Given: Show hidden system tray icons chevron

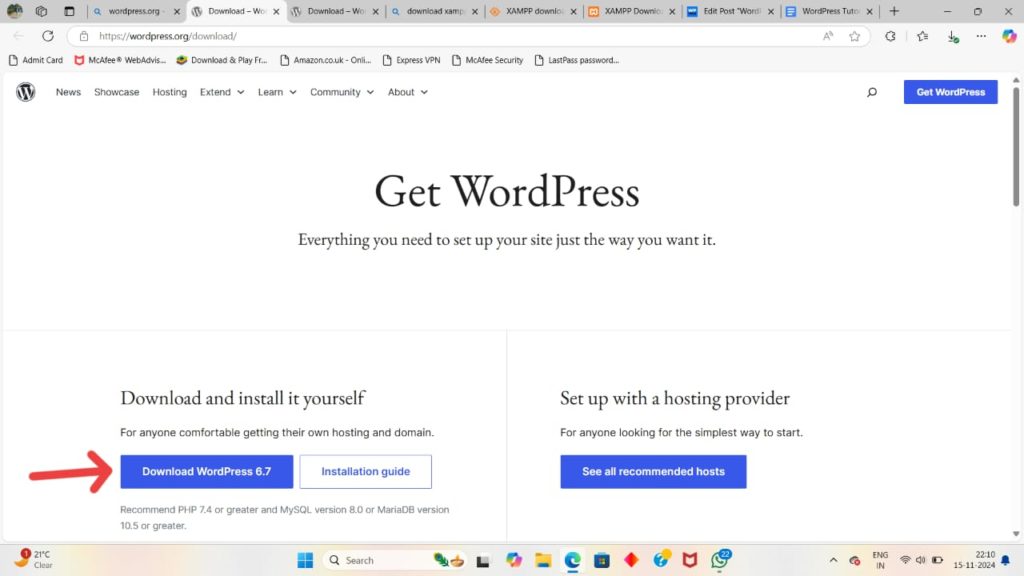Looking at the screenshot, I should (833, 560).
